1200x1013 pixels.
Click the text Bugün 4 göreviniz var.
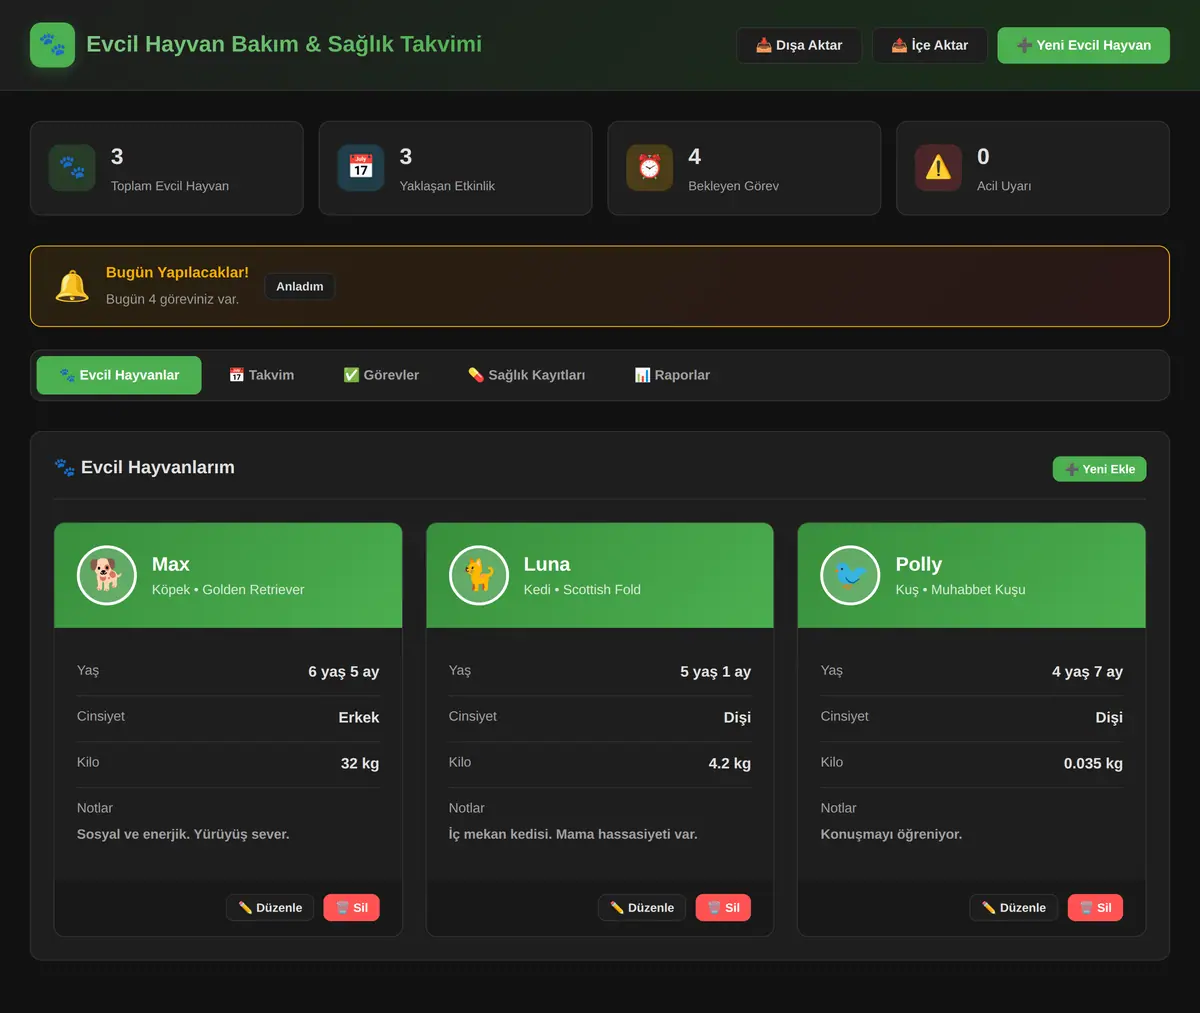pos(172,299)
